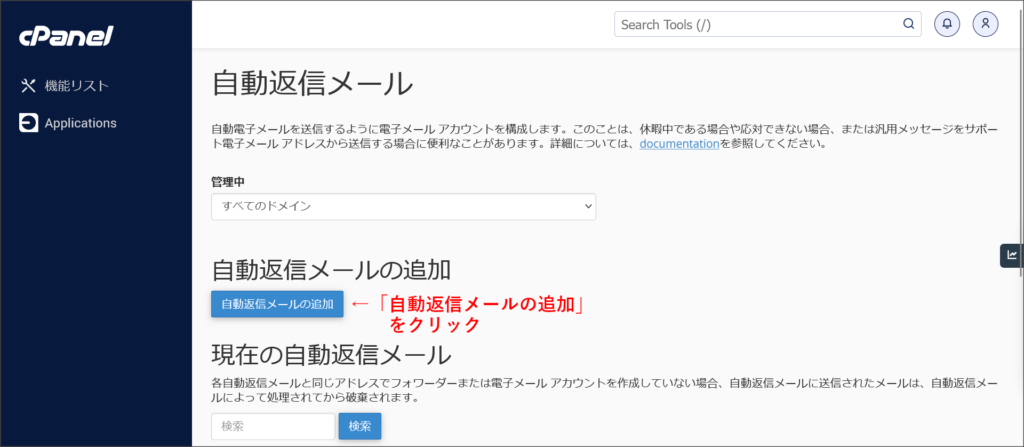Click the Applications sidebar icon
The image size is (1024, 447).
(x=28, y=123)
